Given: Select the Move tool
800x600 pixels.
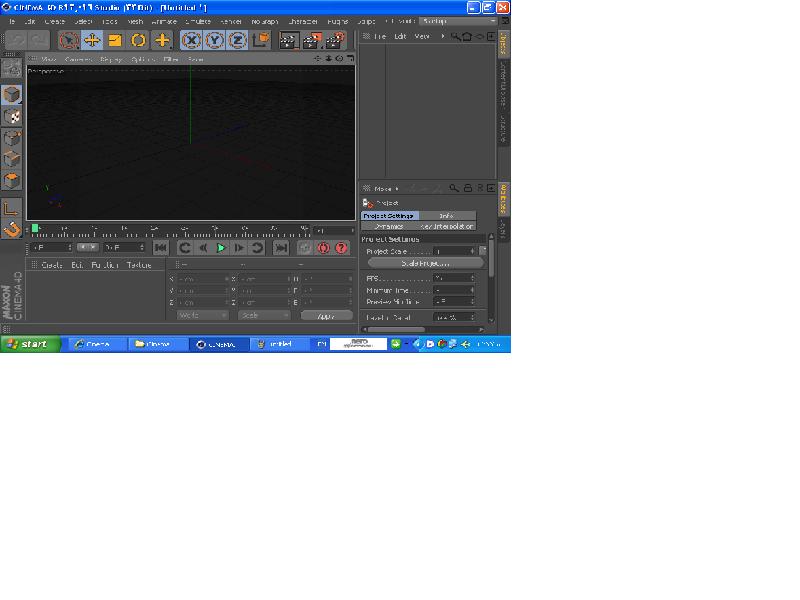Looking at the screenshot, I should coord(92,40).
